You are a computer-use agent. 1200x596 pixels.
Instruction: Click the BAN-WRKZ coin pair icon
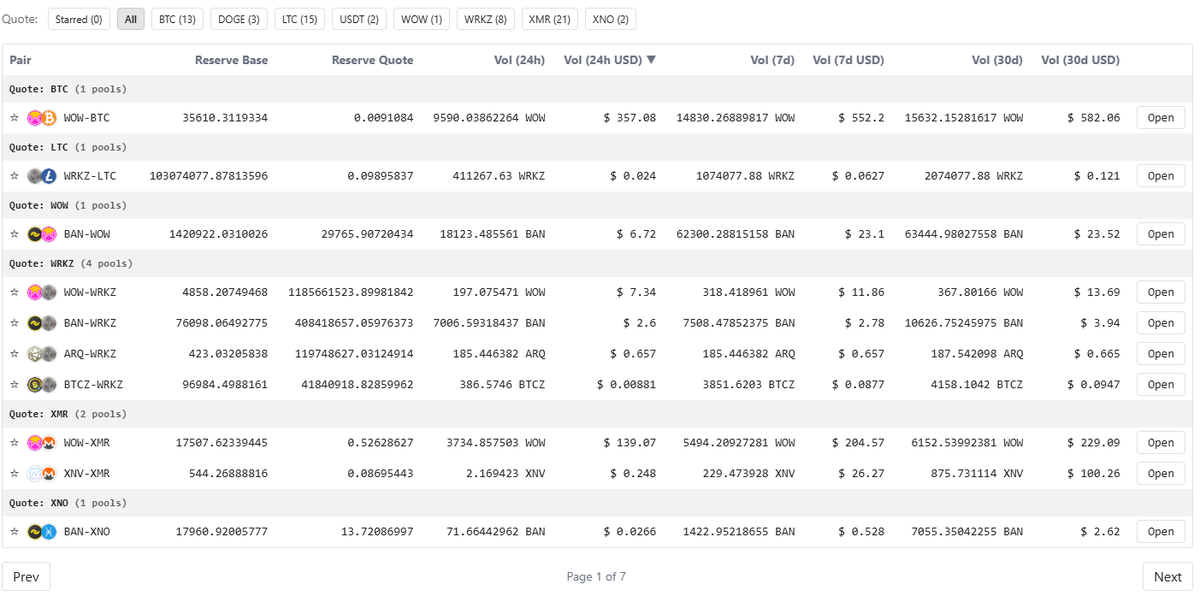pyautogui.click(x=42, y=323)
